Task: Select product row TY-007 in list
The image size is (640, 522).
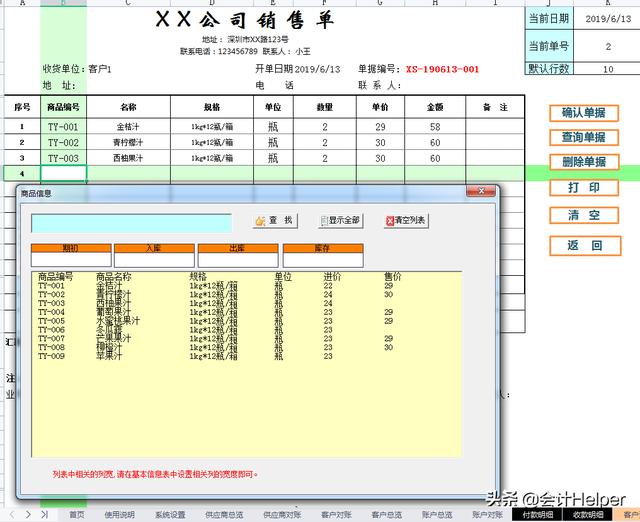Action: coord(246,338)
